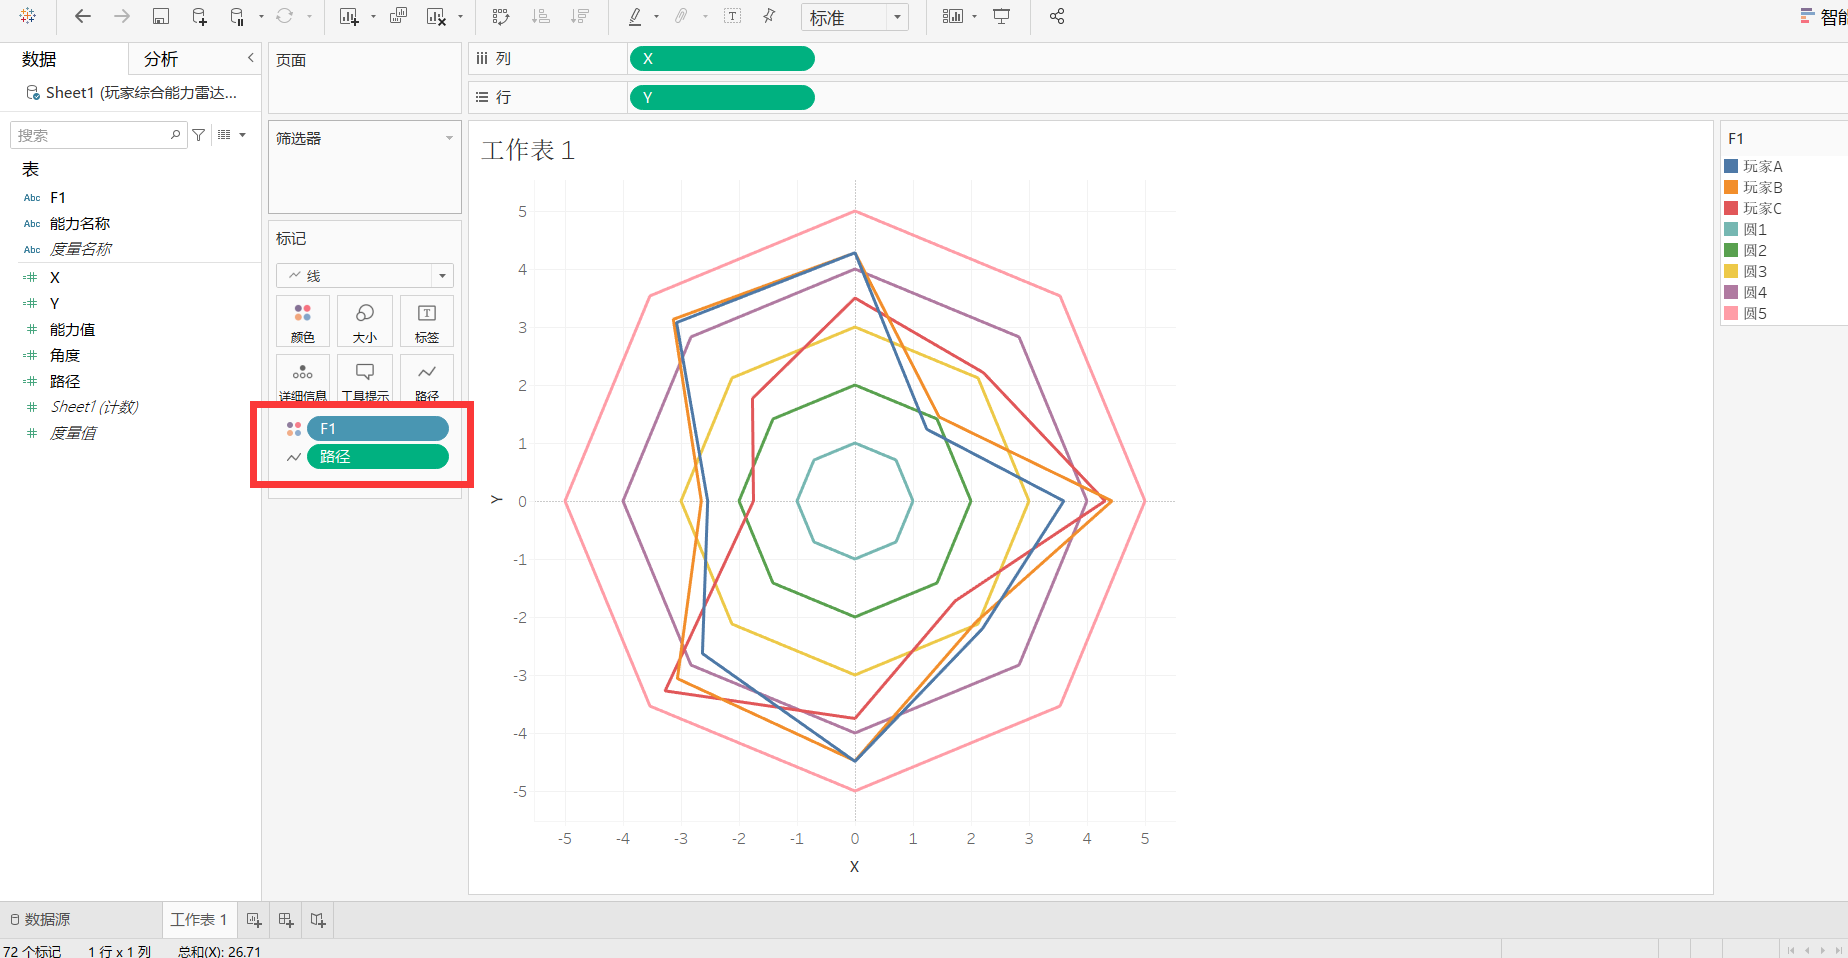Click the F1 pill on marks card
This screenshot has width=1848, height=958.
point(378,428)
